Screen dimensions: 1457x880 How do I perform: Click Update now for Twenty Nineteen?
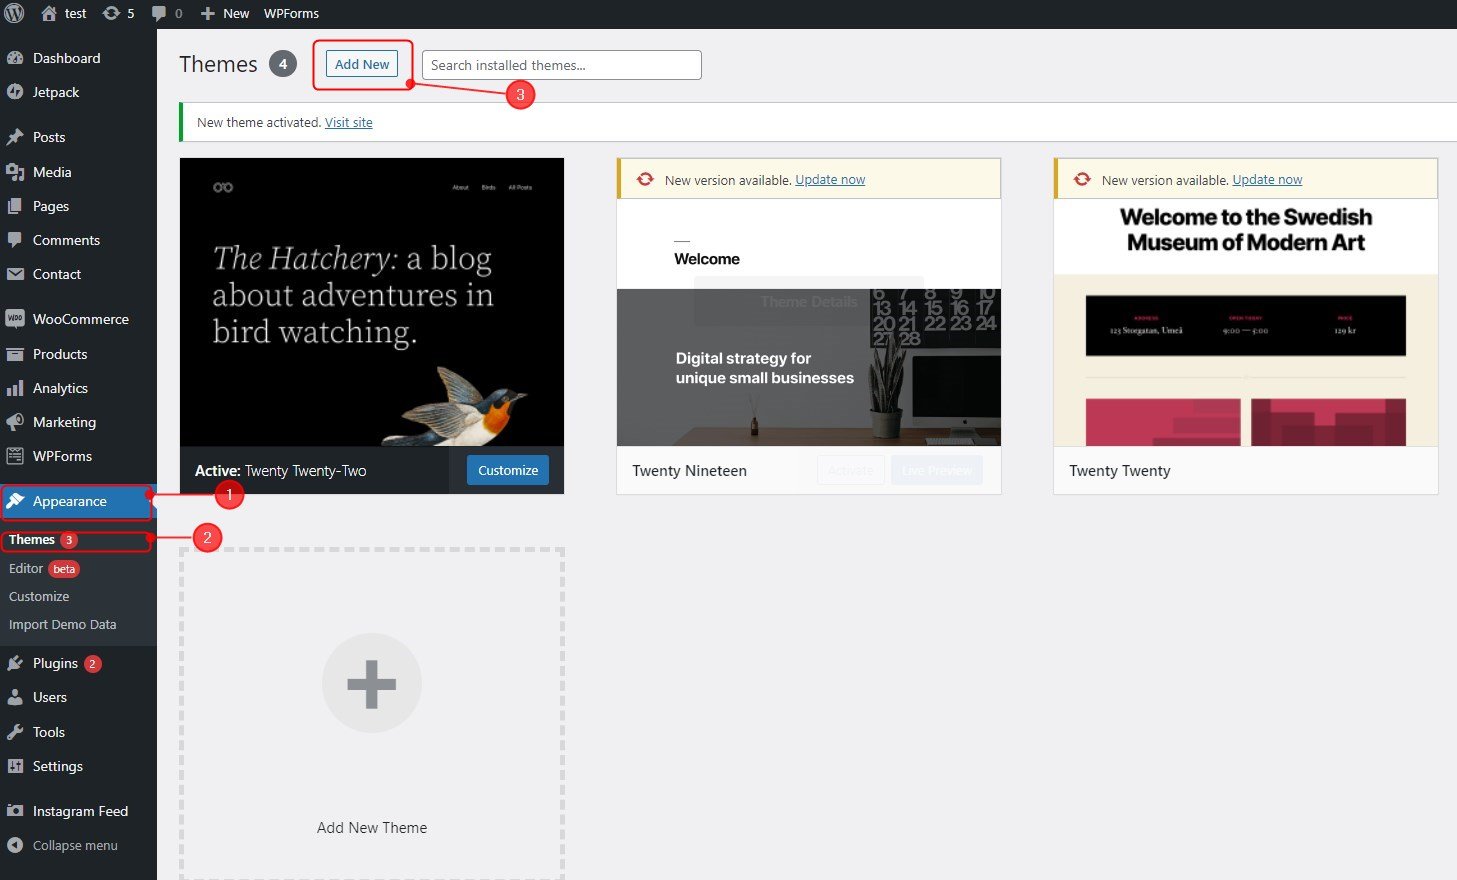[830, 180]
